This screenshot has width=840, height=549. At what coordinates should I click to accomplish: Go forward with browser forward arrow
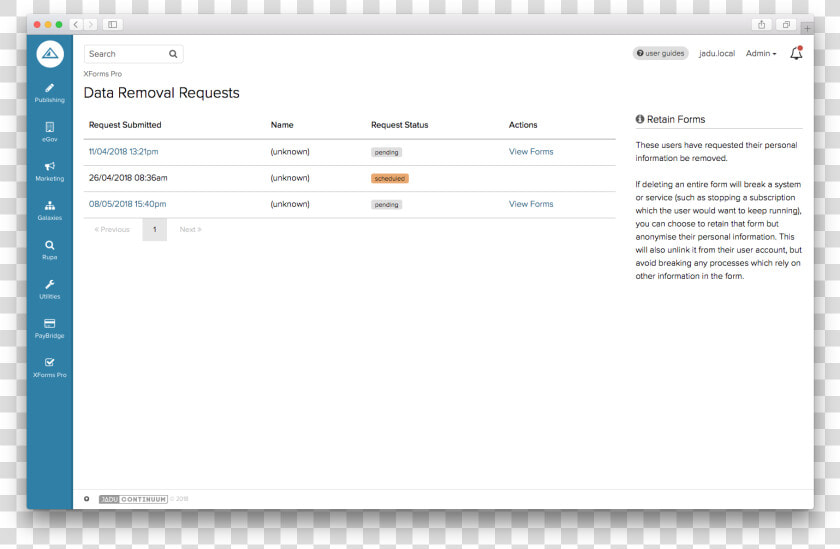(x=91, y=25)
